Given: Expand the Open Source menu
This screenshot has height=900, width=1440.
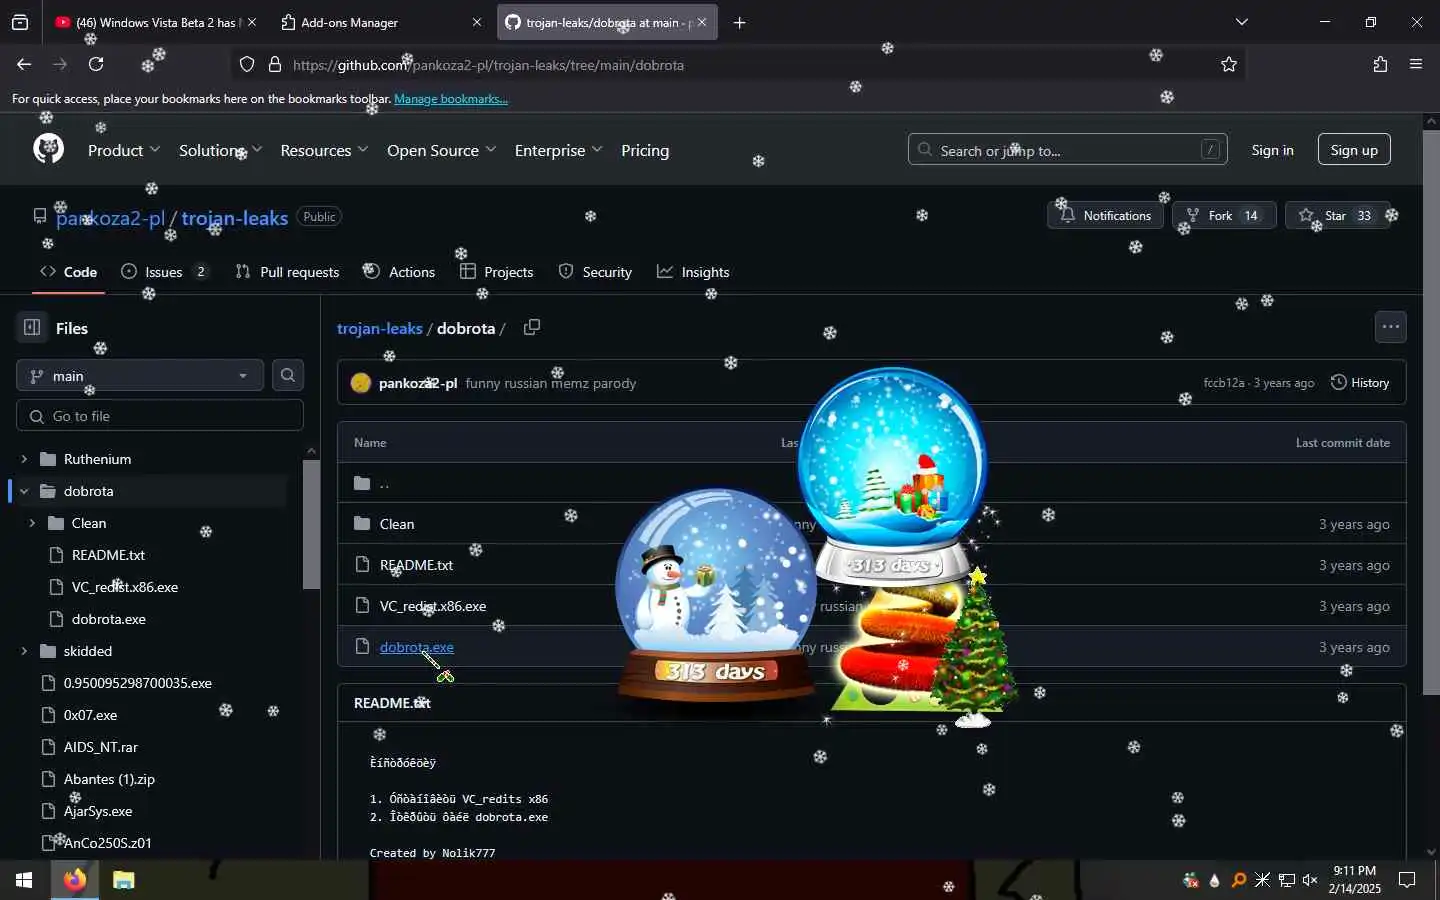Looking at the screenshot, I should [441, 151].
